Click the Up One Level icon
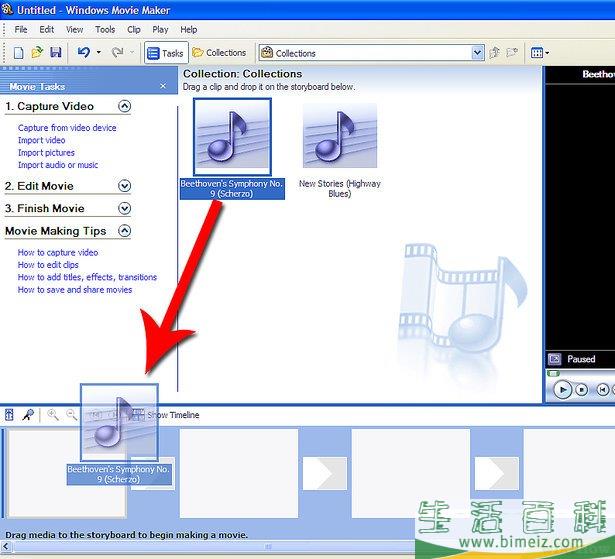The width and height of the screenshot is (615, 559). pos(495,52)
